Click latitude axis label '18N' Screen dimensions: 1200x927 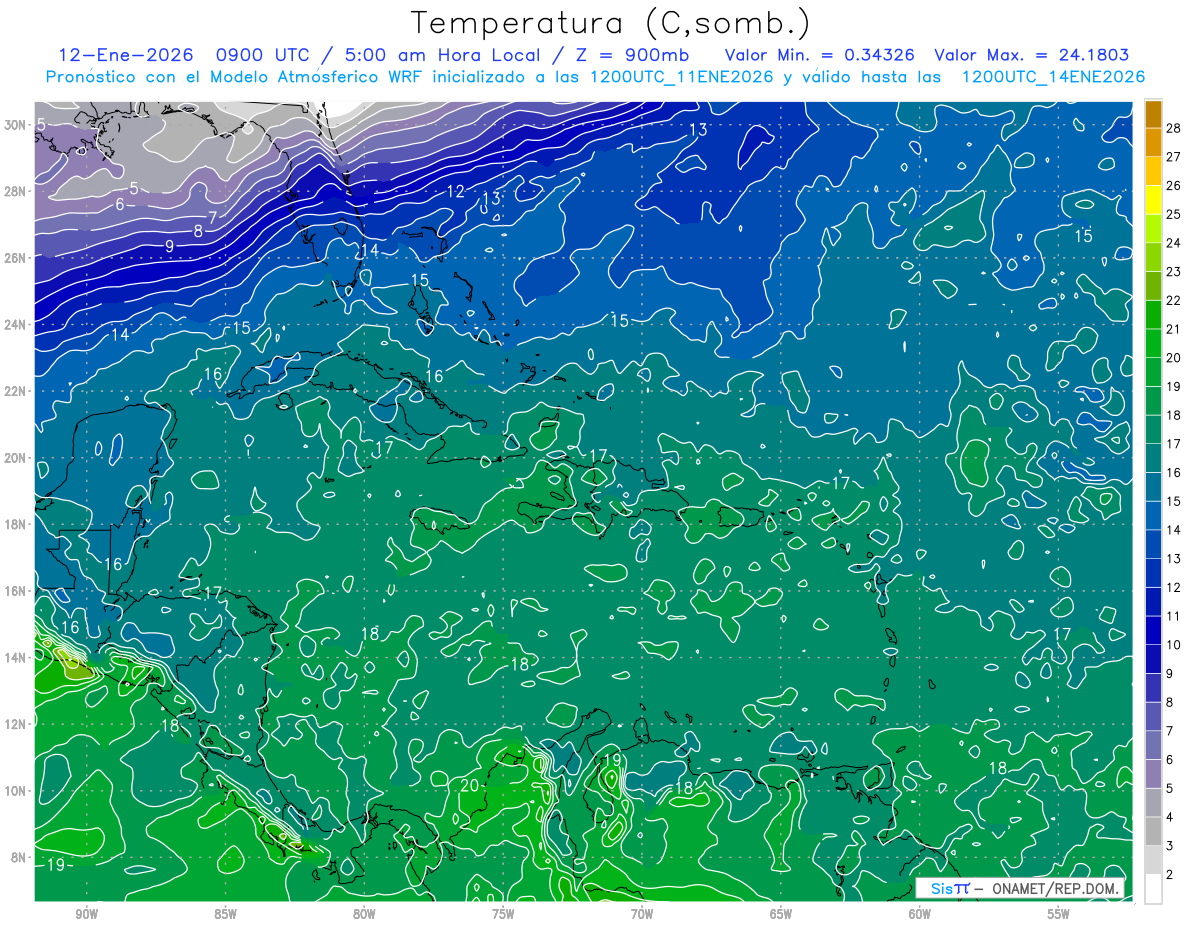click(x=16, y=525)
